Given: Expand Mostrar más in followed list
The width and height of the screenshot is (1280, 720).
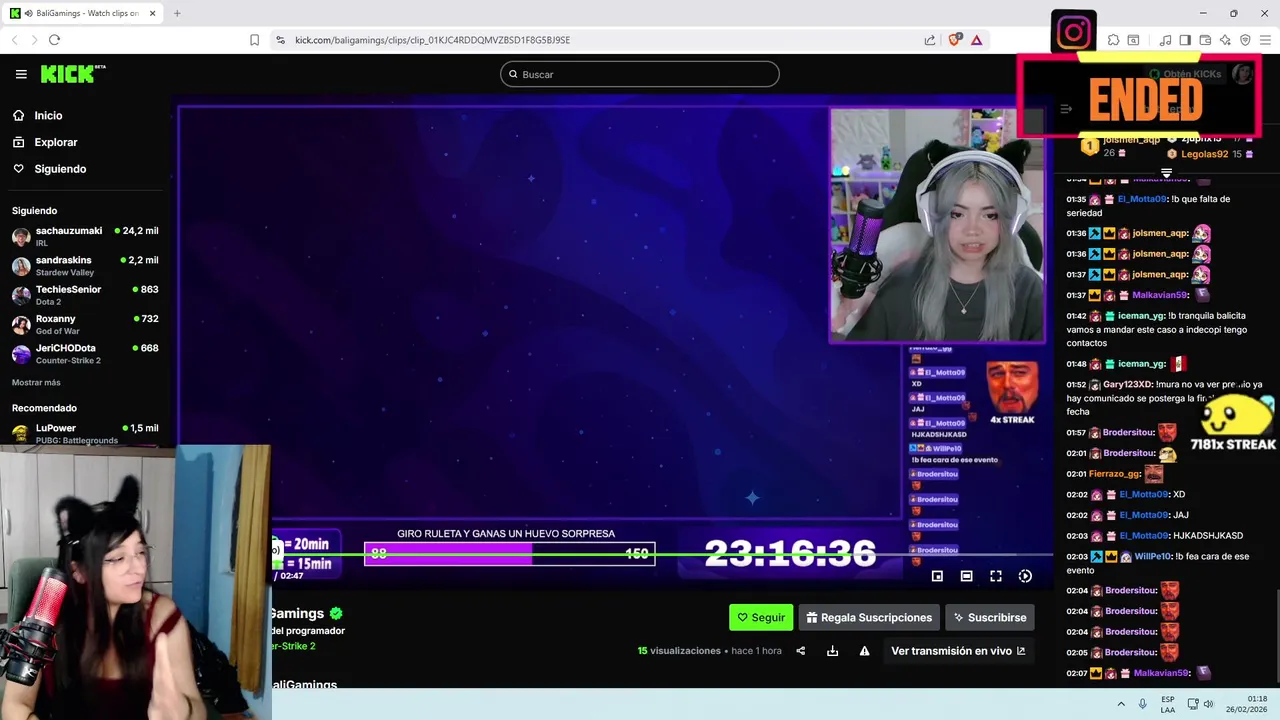Looking at the screenshot, I should [x=36, y=382].
